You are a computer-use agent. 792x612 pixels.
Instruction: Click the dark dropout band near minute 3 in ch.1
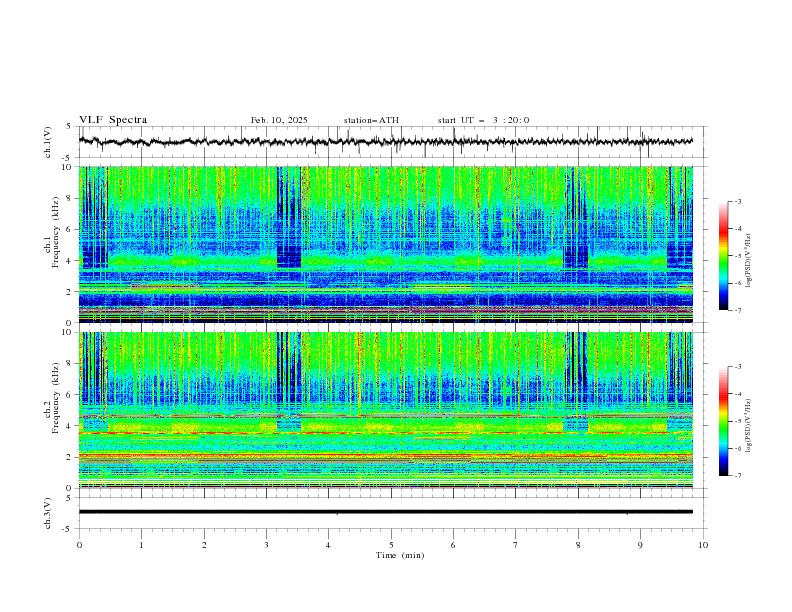pyautogui.click(x=289, y=217)
